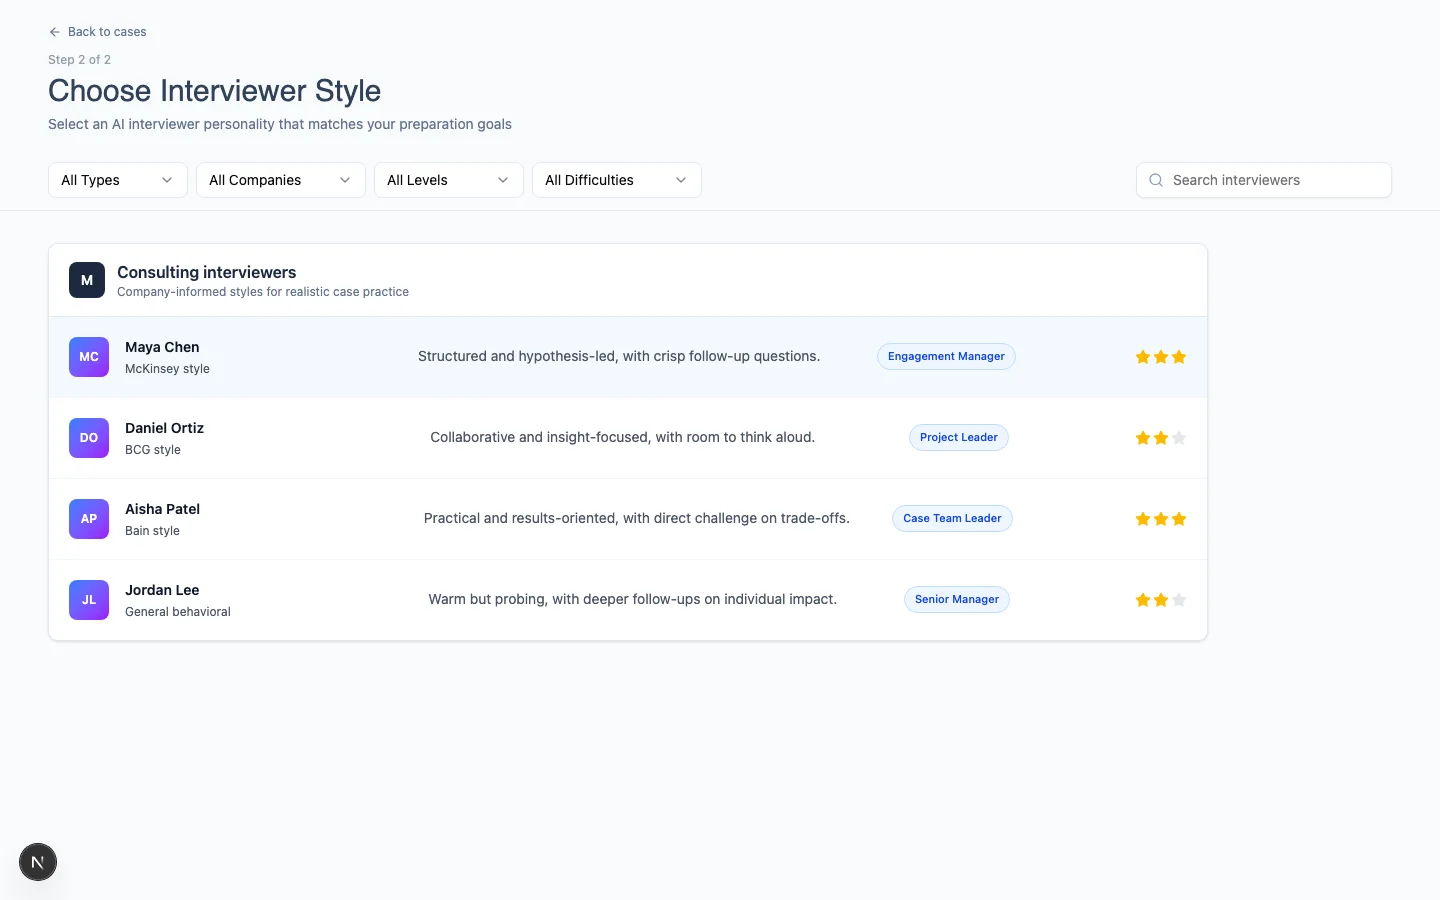The height and width of the screenshot is (900, 1440).
Task: Open the All Difficulties dropdown
Action: [x=617, y=180]
